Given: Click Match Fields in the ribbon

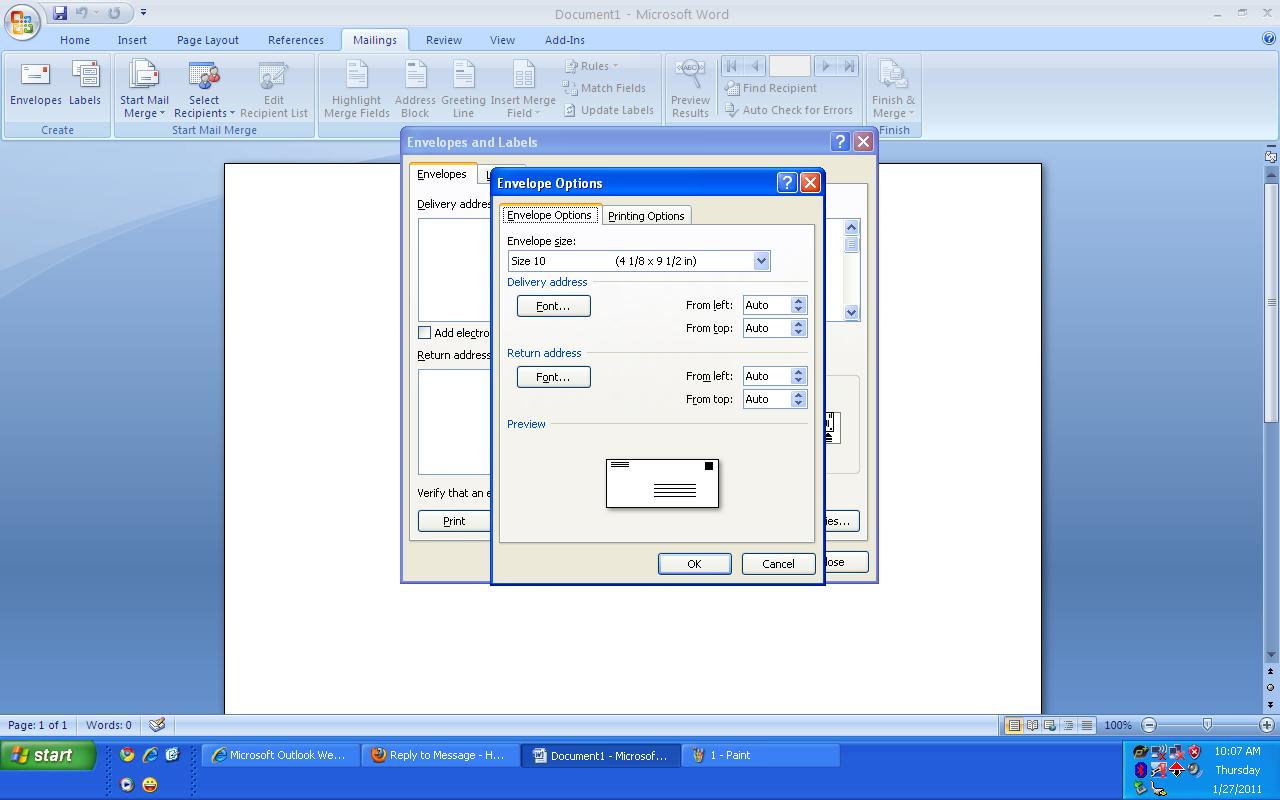Looking at the screenshot, I should pyautogui.click(x=605, y=88).
